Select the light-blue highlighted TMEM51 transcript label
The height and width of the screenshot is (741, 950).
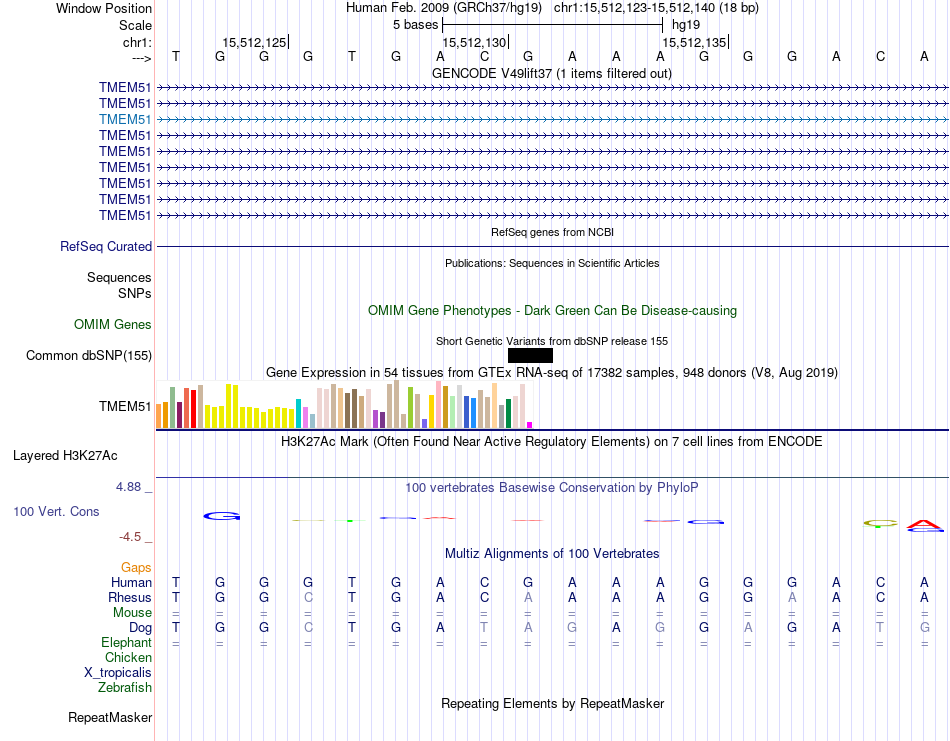tap(125, 119)
